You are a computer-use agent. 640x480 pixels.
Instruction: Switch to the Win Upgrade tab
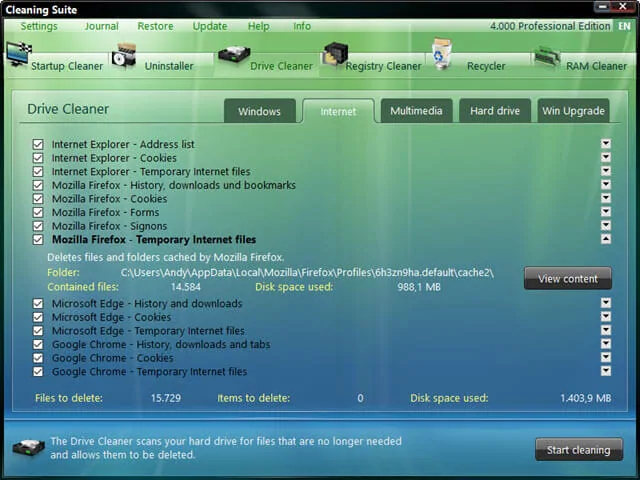(573, 111)
